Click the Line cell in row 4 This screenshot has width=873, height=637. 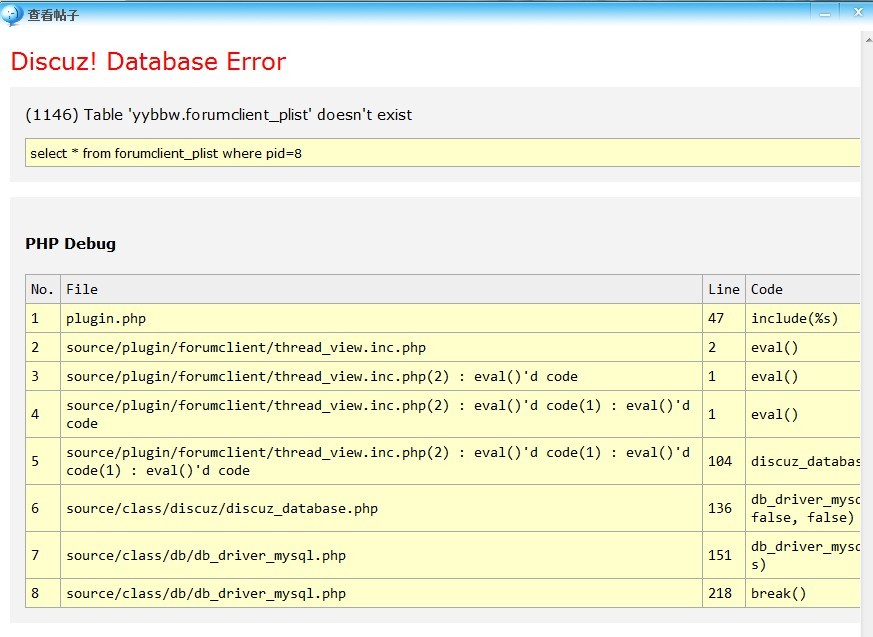click(x=724, y=414)
